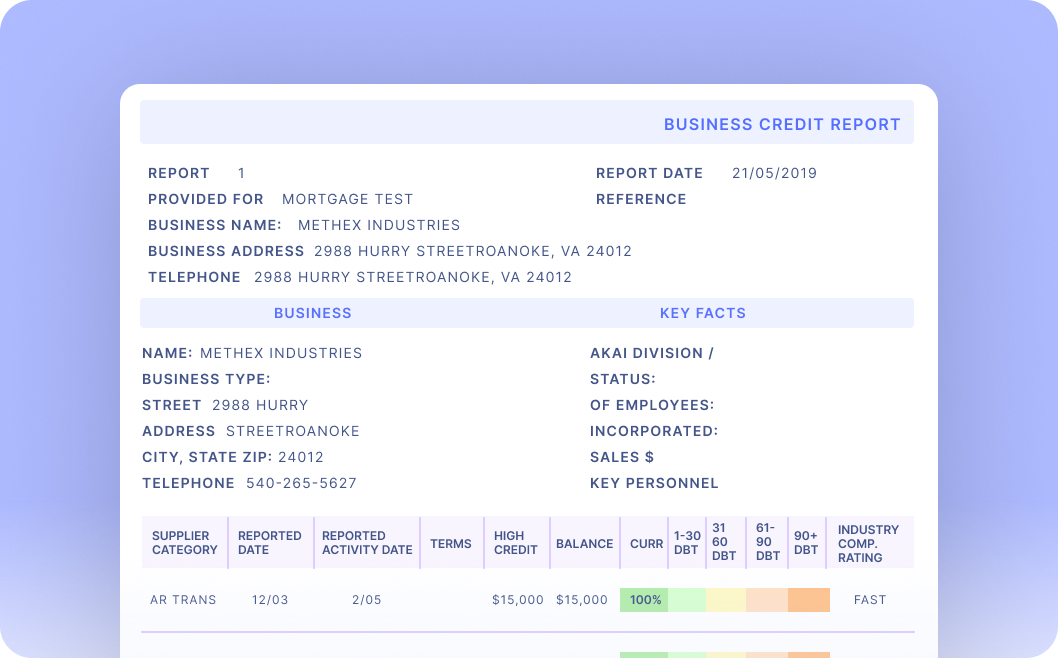
Task: Click the High Credit column header
Action: [515, 543]
